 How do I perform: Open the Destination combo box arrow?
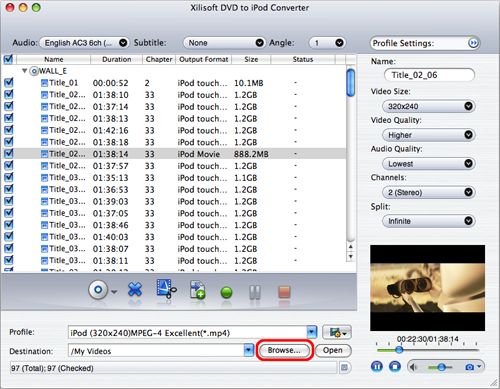[249, 350]
